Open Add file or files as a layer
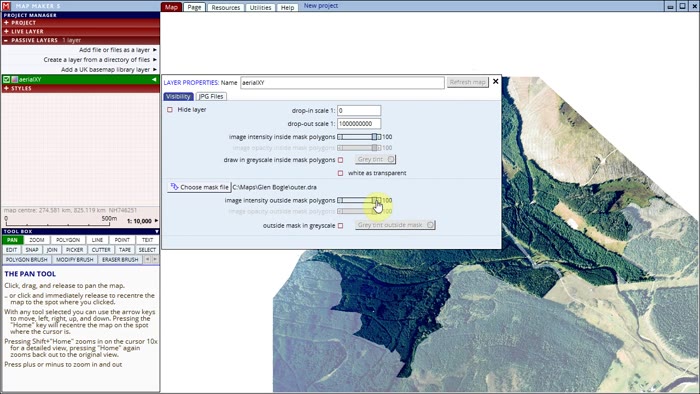The width and height of the screenshot is (700, 394). (118, 50)
